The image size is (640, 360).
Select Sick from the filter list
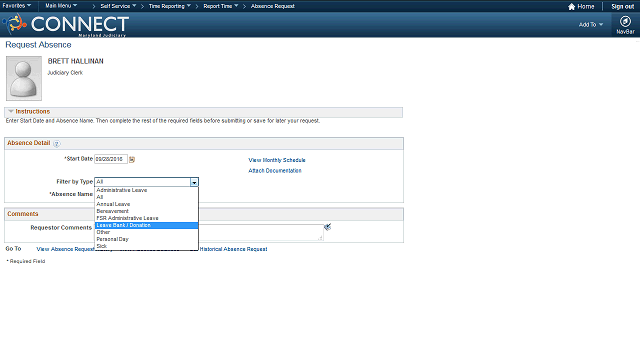click(x=146, y=246)
